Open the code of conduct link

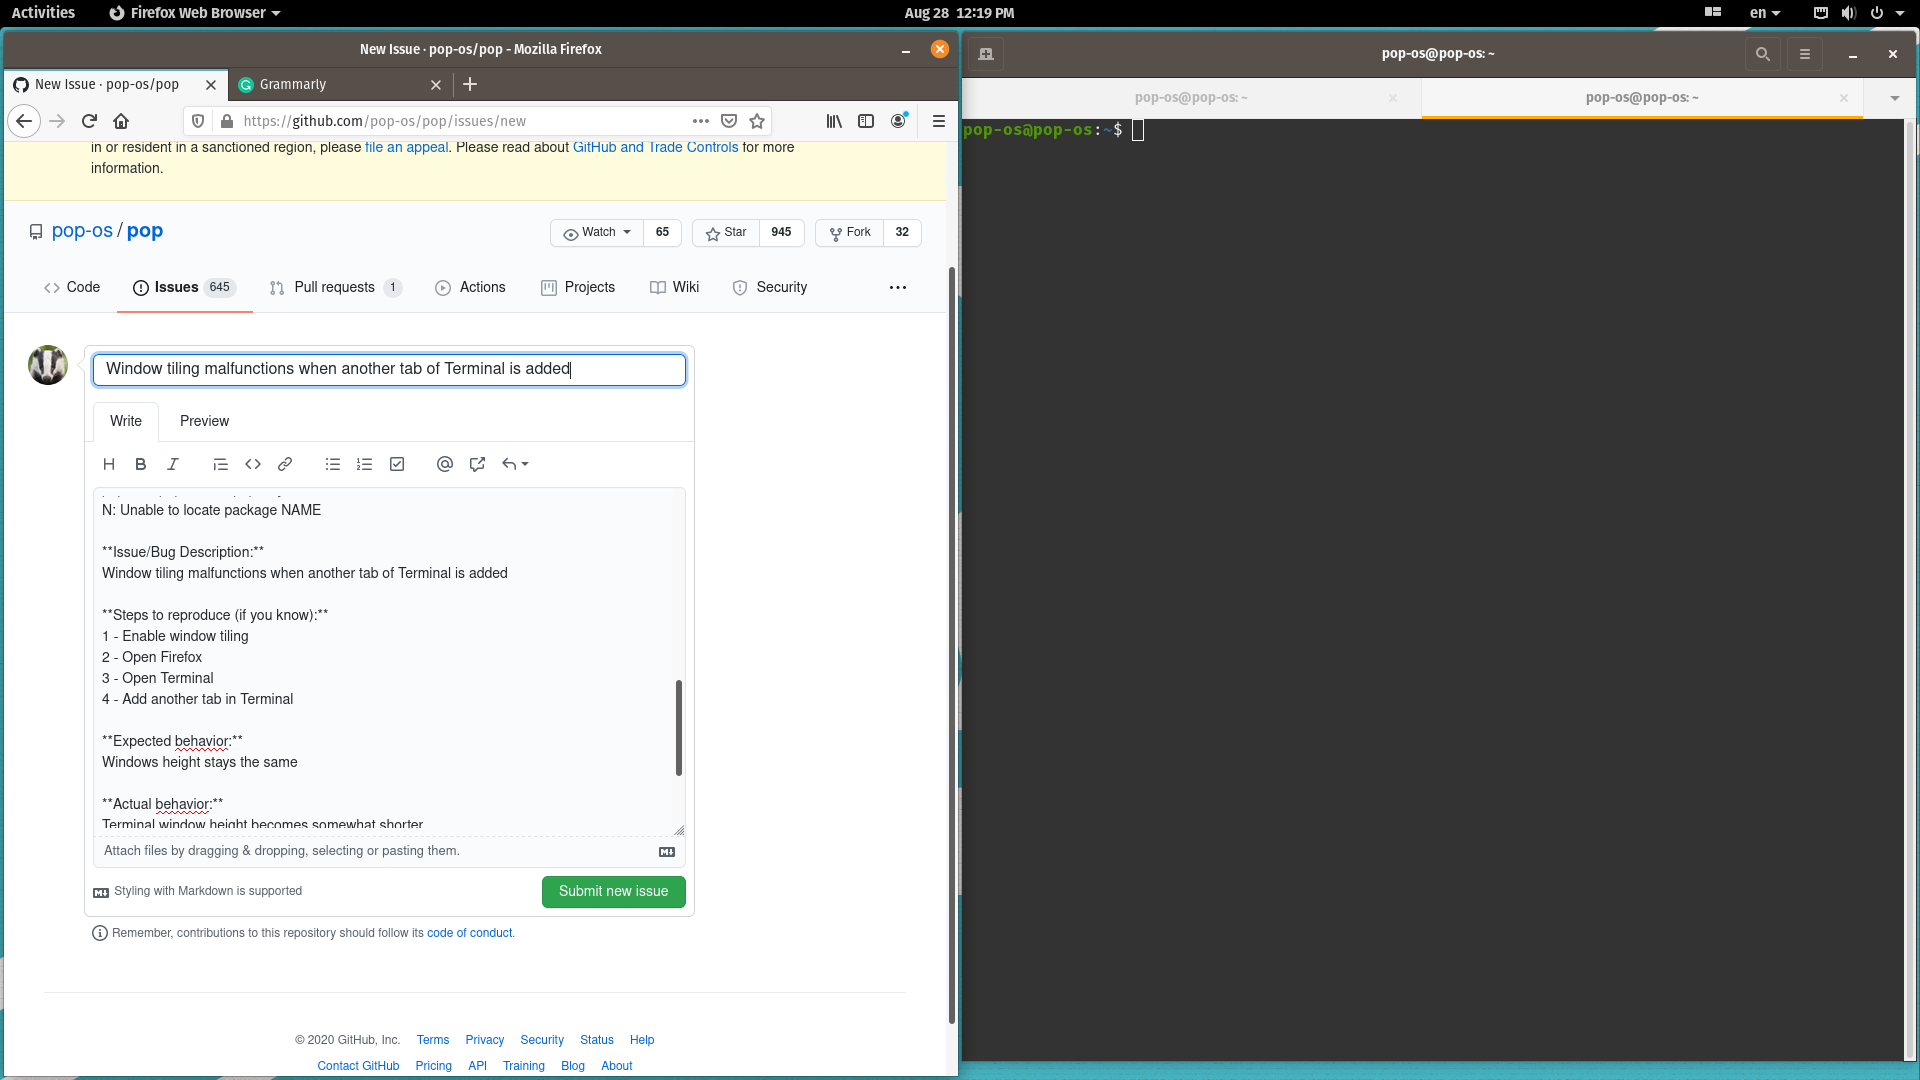tap(470, 932)
